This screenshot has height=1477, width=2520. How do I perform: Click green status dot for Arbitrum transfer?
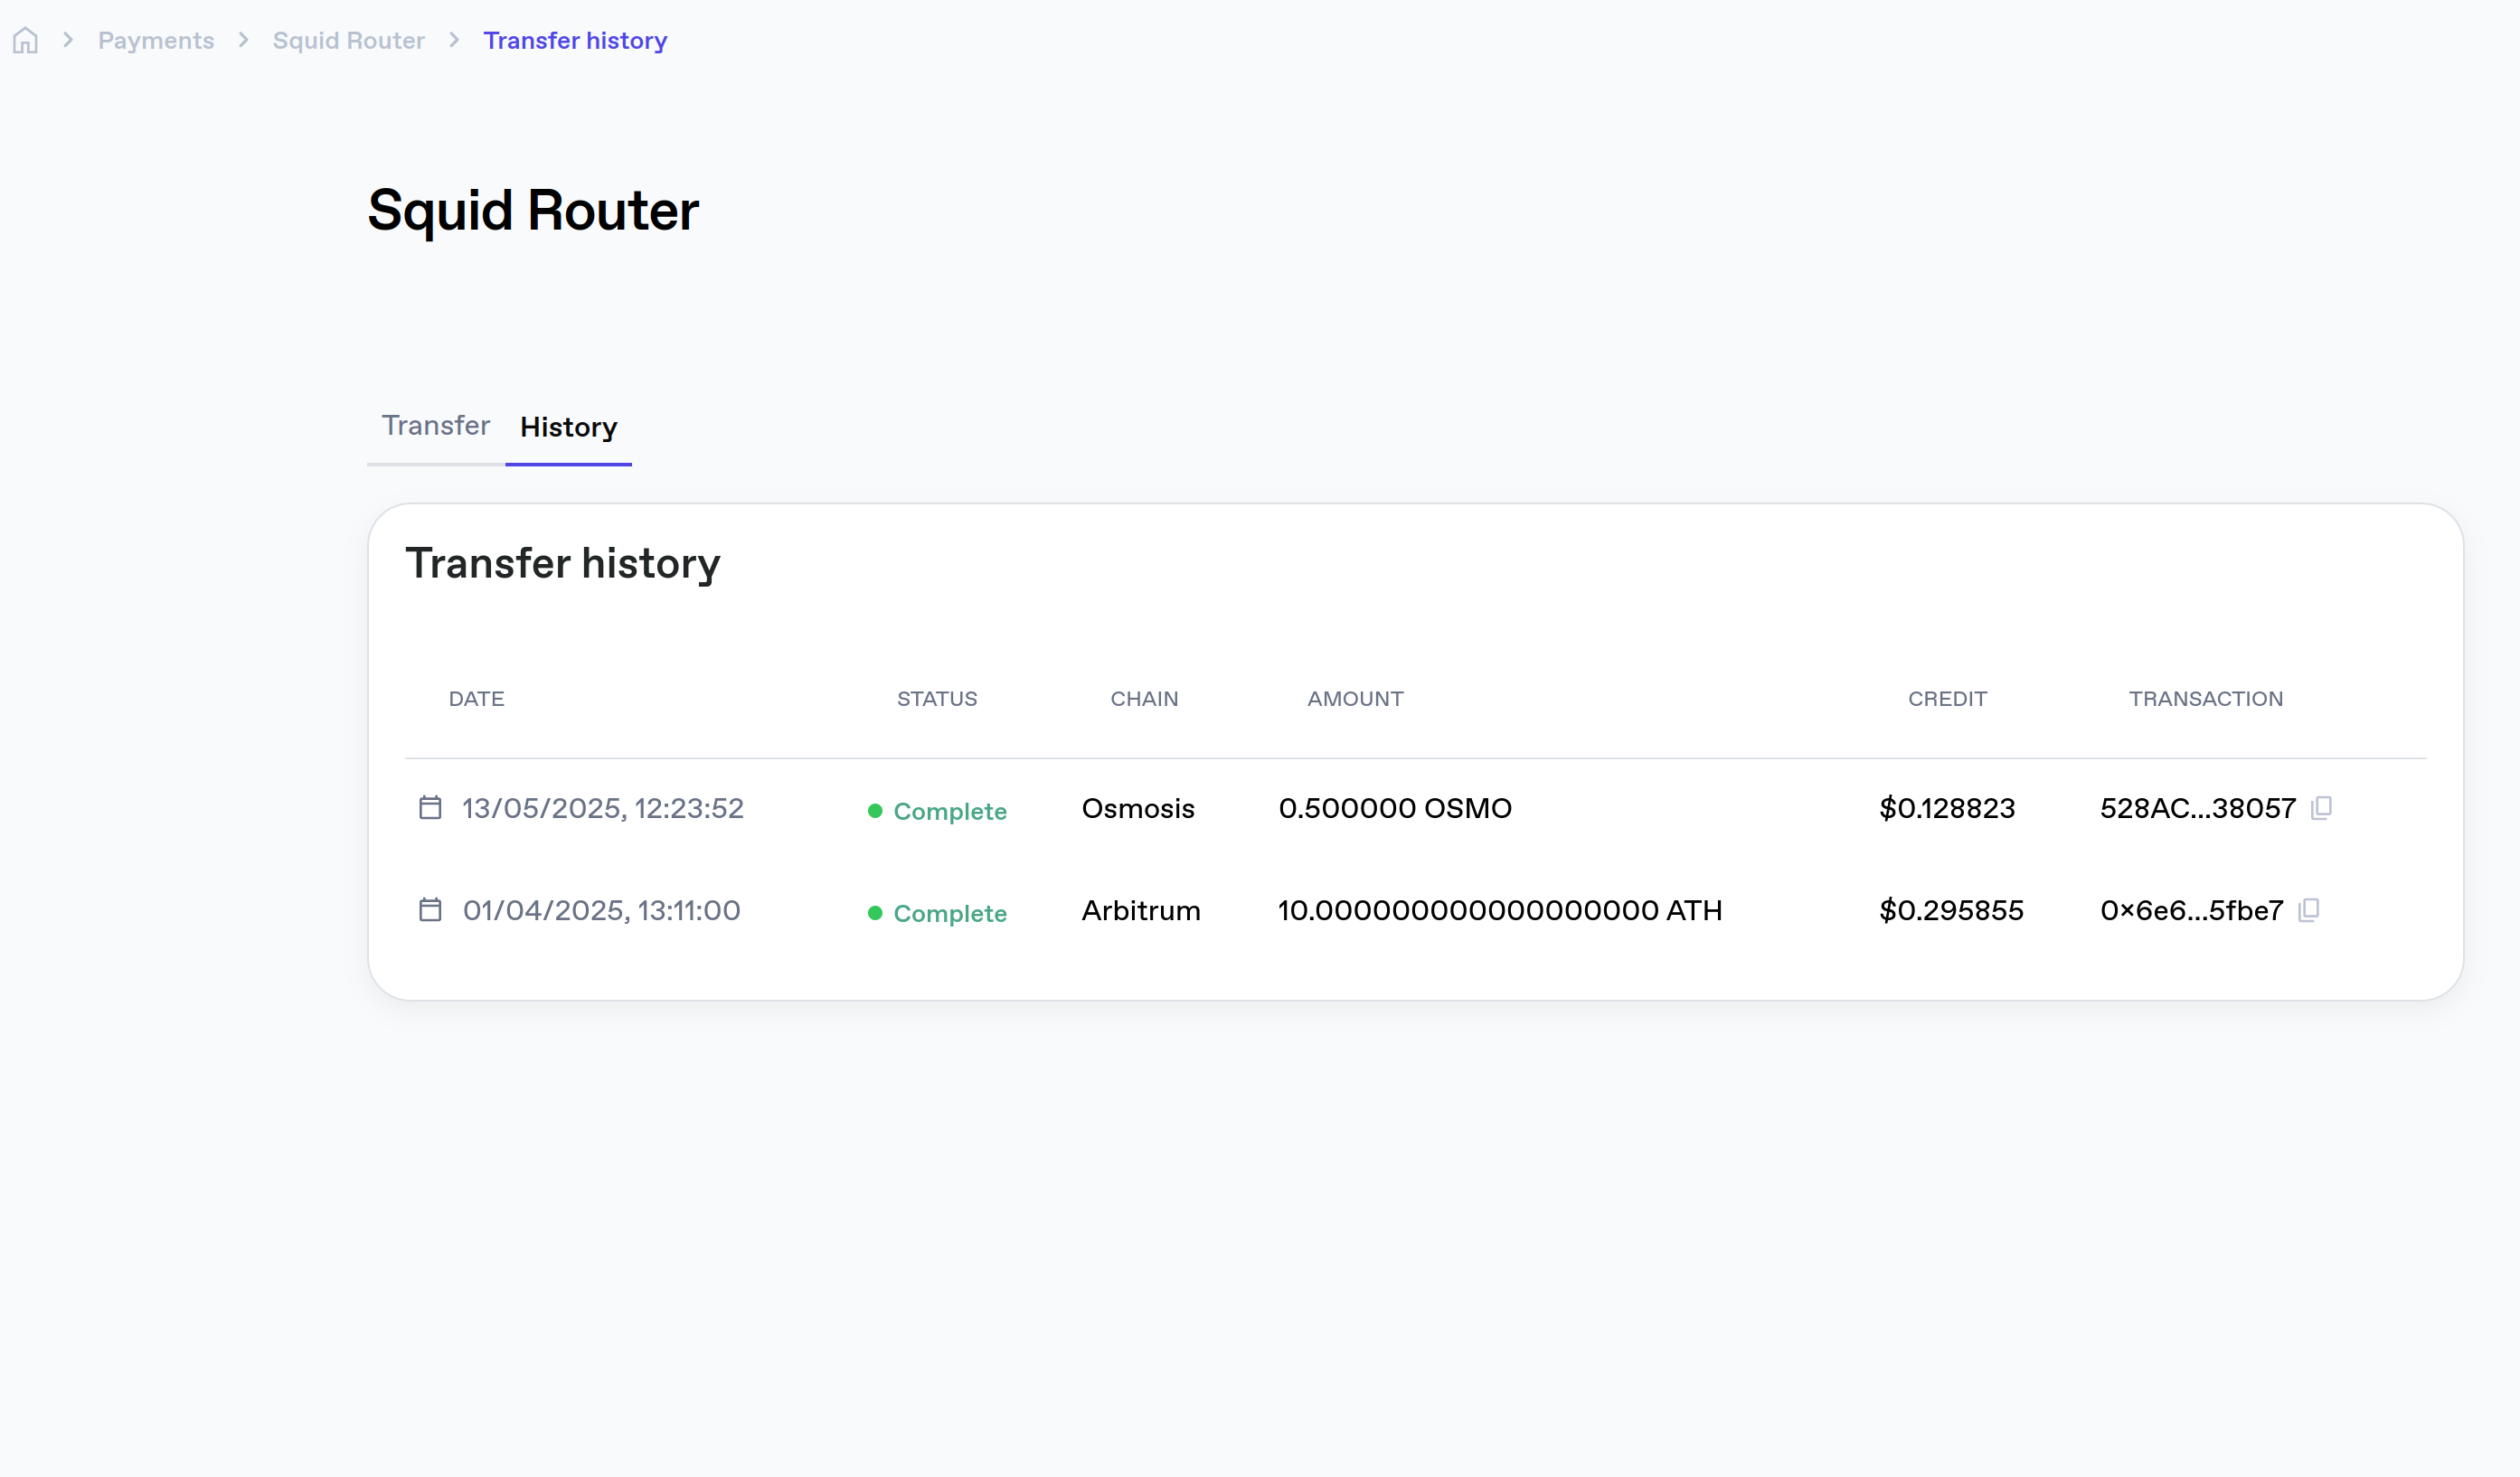[875, 913]
